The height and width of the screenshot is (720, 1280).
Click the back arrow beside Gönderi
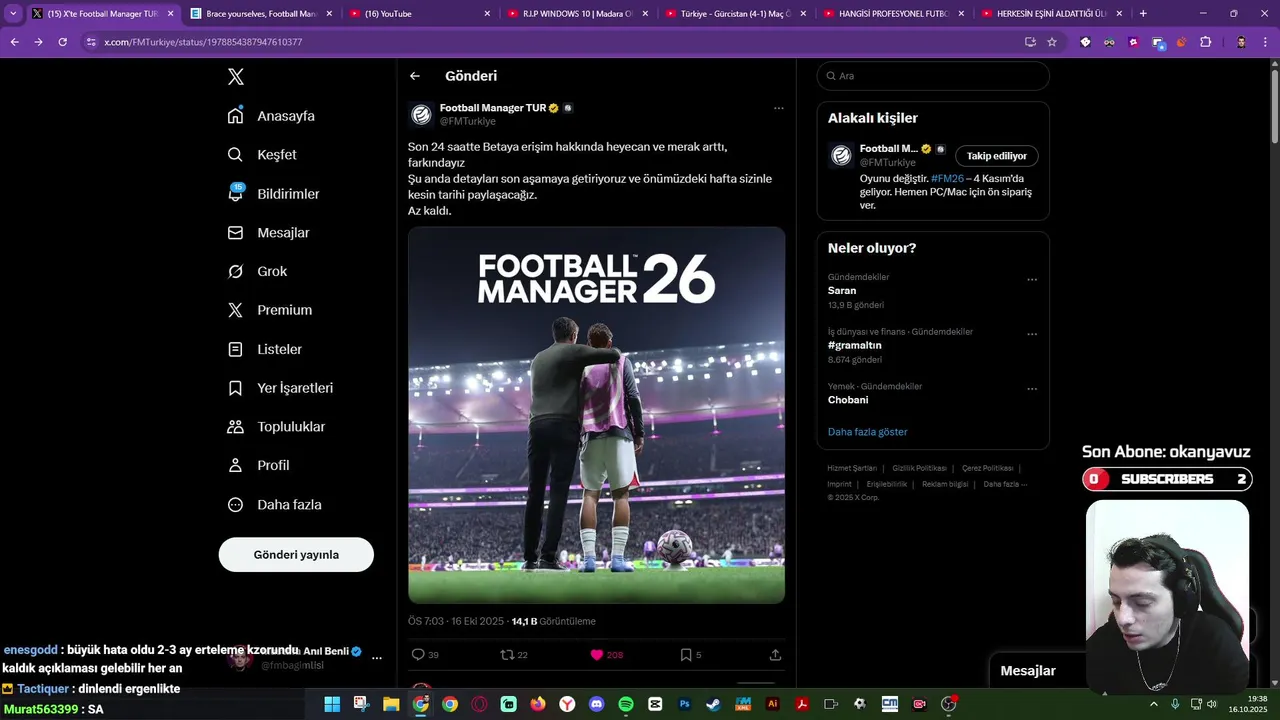pos(415,76)
